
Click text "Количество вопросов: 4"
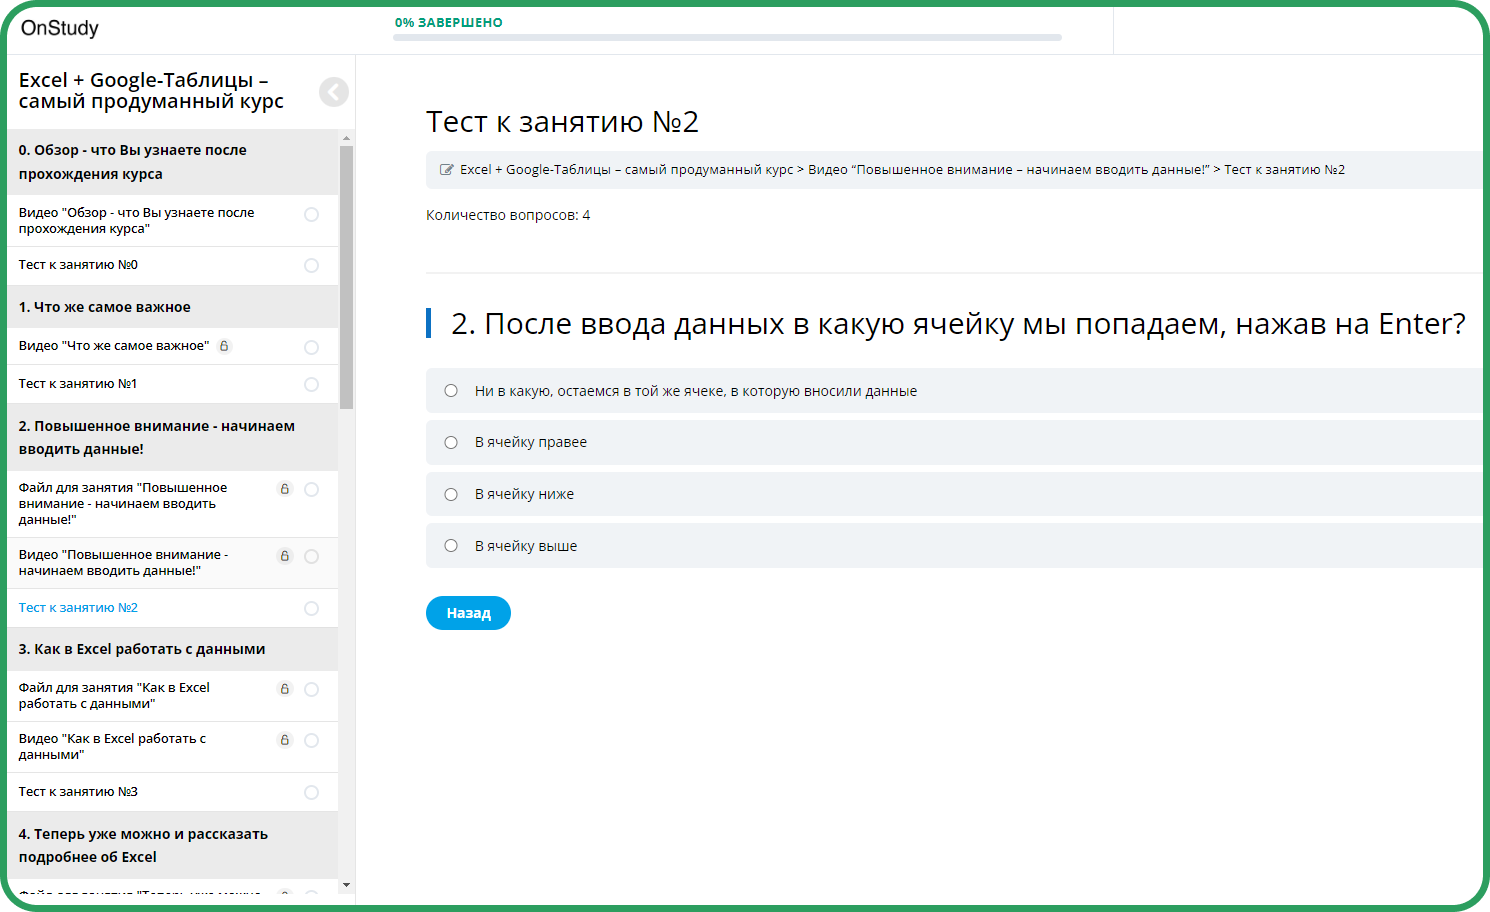click(508, 215)
